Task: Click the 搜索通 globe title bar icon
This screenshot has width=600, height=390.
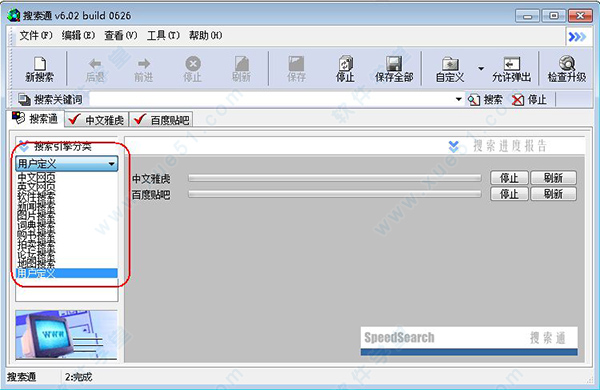Action: pos(14,15)
